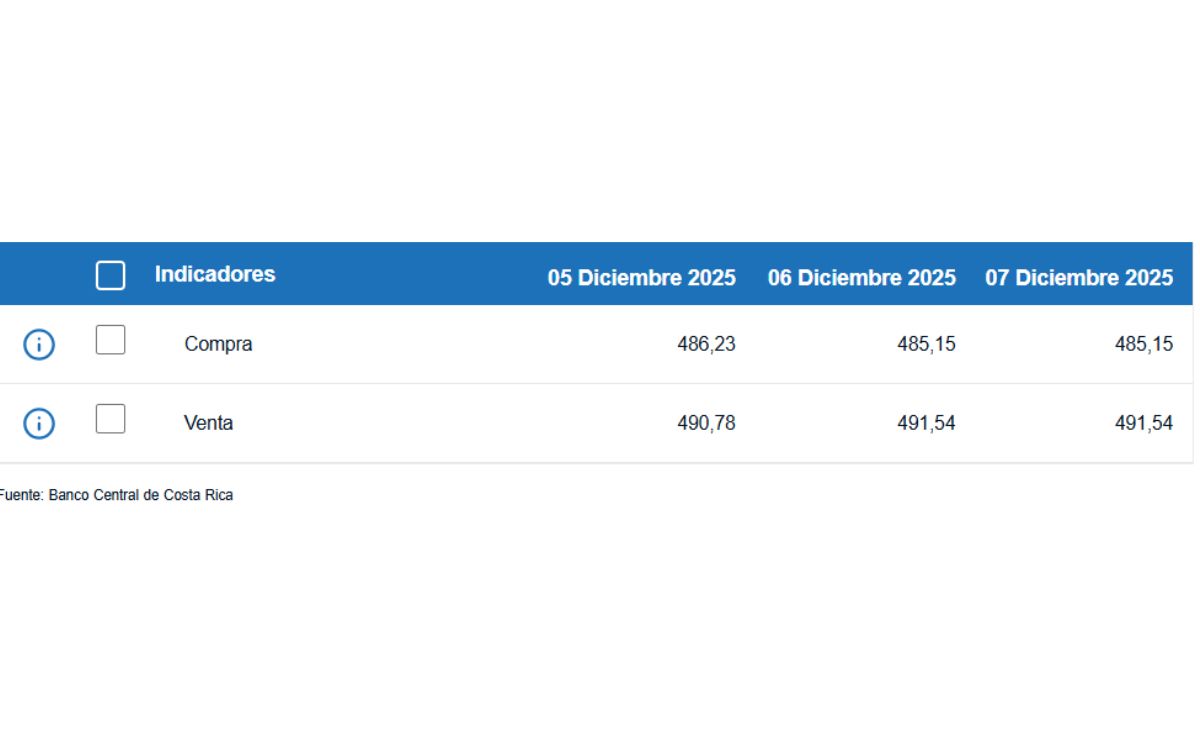The width and height of the screenshot is (1200, 747).
Task: Click the 491,54 value for 07 Diciembre
Action: click(1145, 422)
